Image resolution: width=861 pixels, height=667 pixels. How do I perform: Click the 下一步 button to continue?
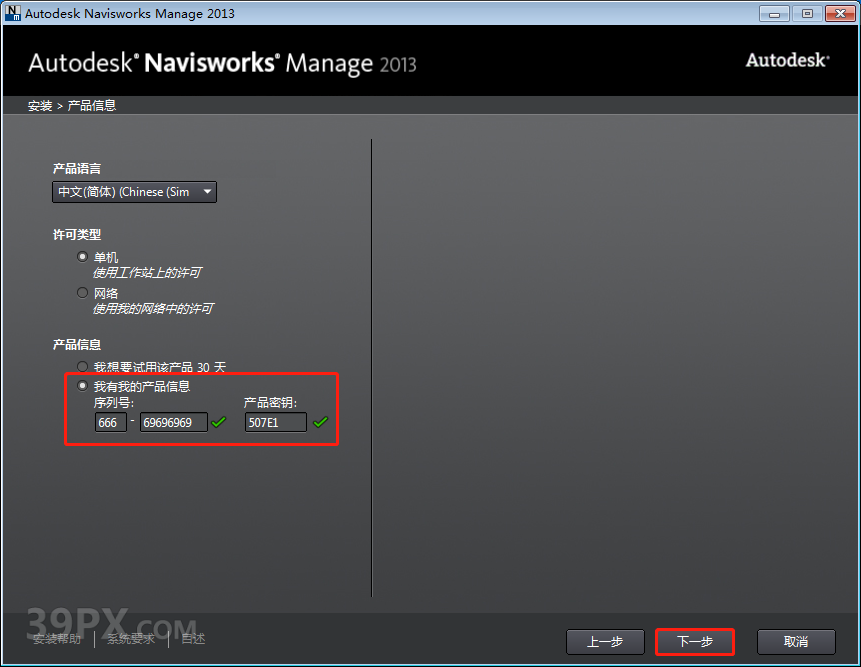(695, 642)
